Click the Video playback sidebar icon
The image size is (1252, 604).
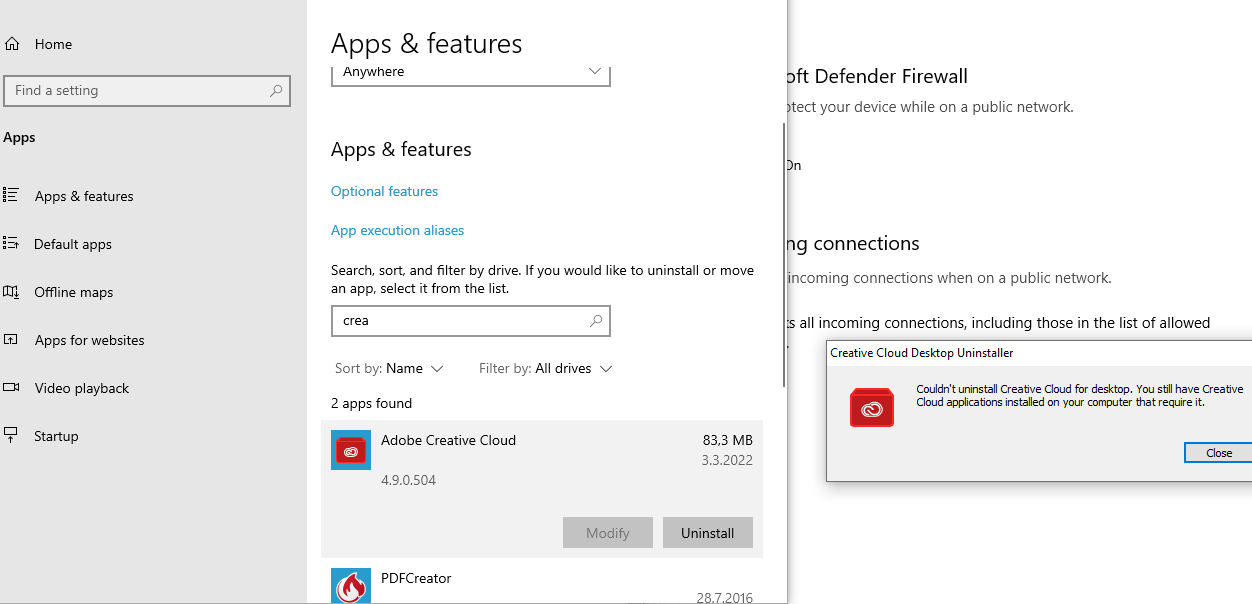coord(11,388)
